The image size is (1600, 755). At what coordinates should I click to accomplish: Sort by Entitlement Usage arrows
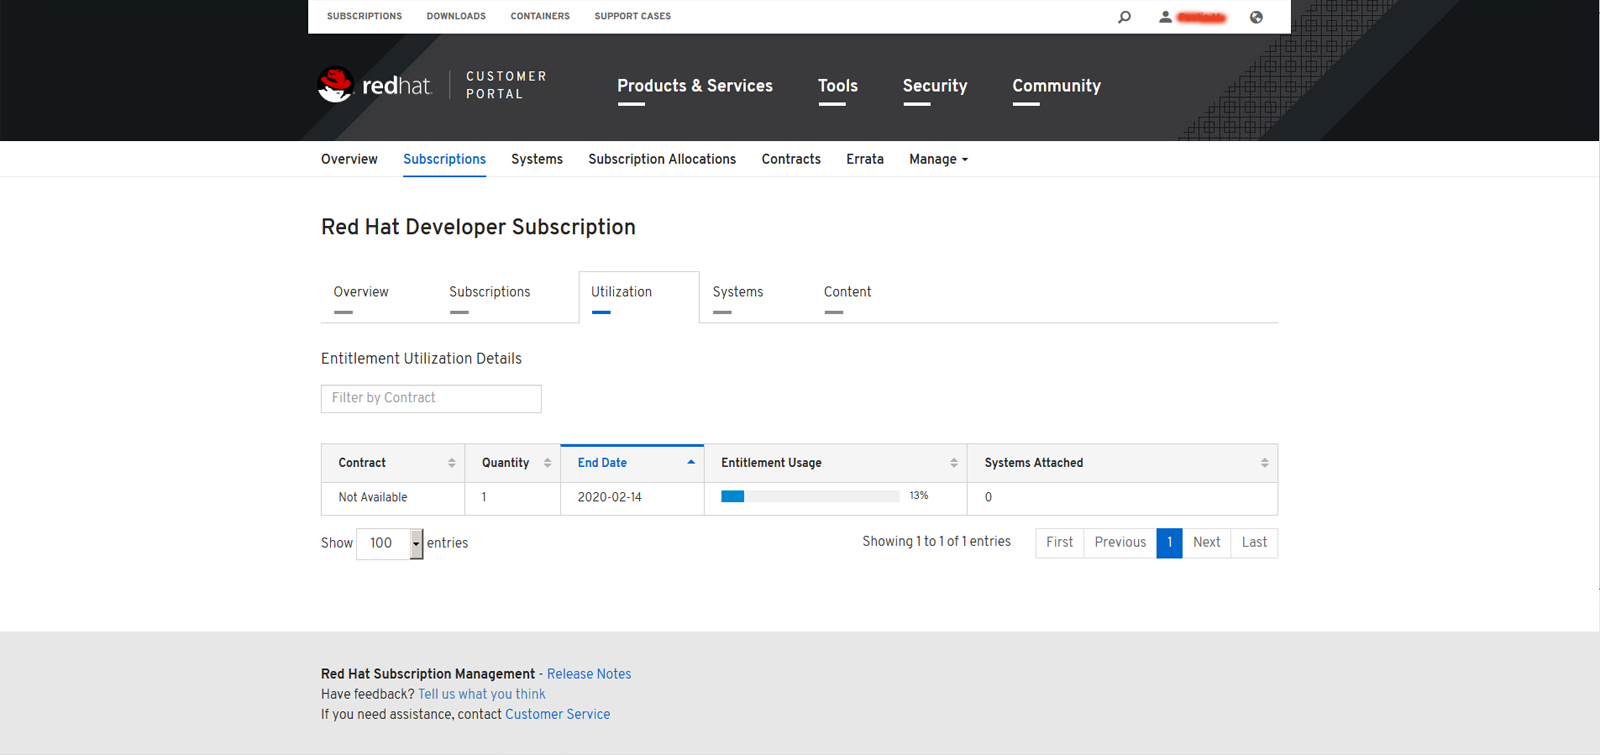coord(953,463)
